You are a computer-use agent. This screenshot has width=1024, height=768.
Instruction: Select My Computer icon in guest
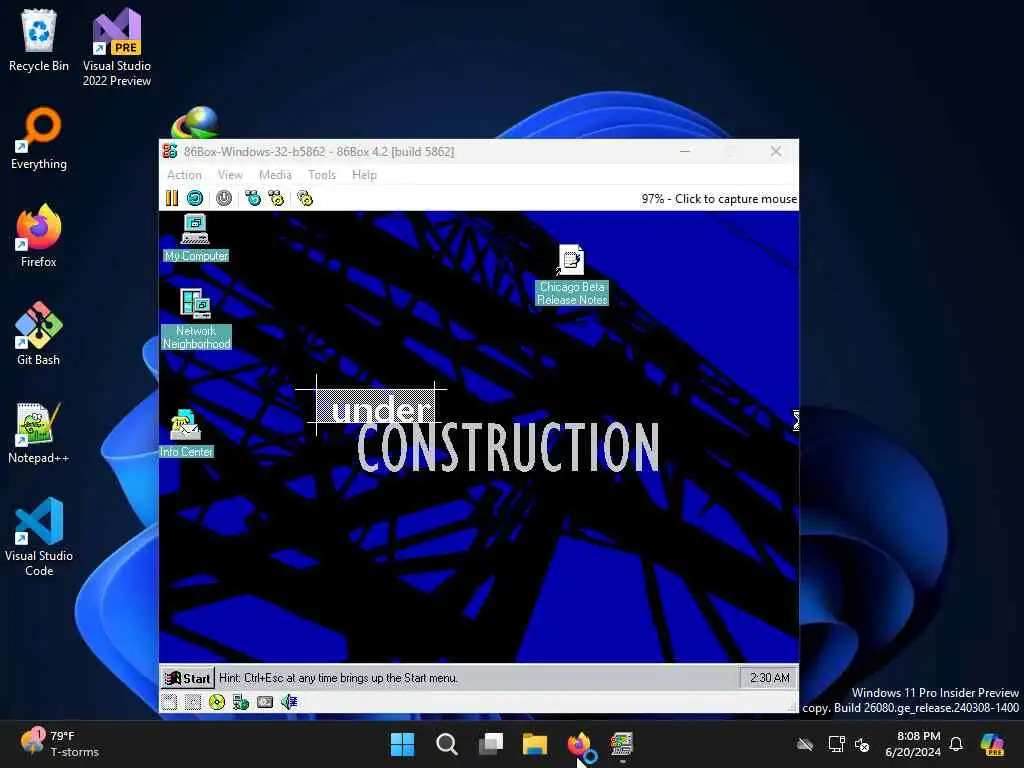[x=195, y=238]
